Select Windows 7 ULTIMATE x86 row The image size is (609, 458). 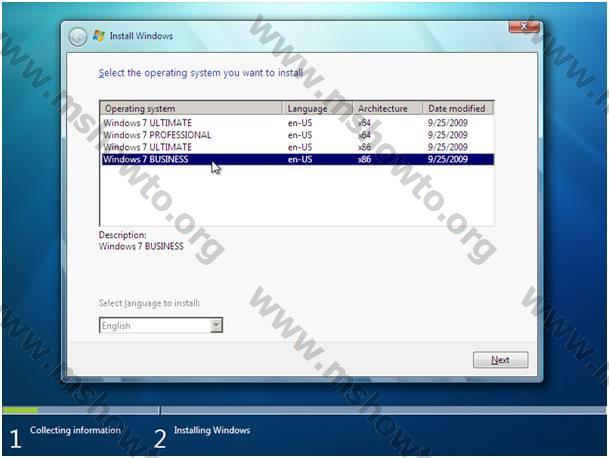pos(297,147)
